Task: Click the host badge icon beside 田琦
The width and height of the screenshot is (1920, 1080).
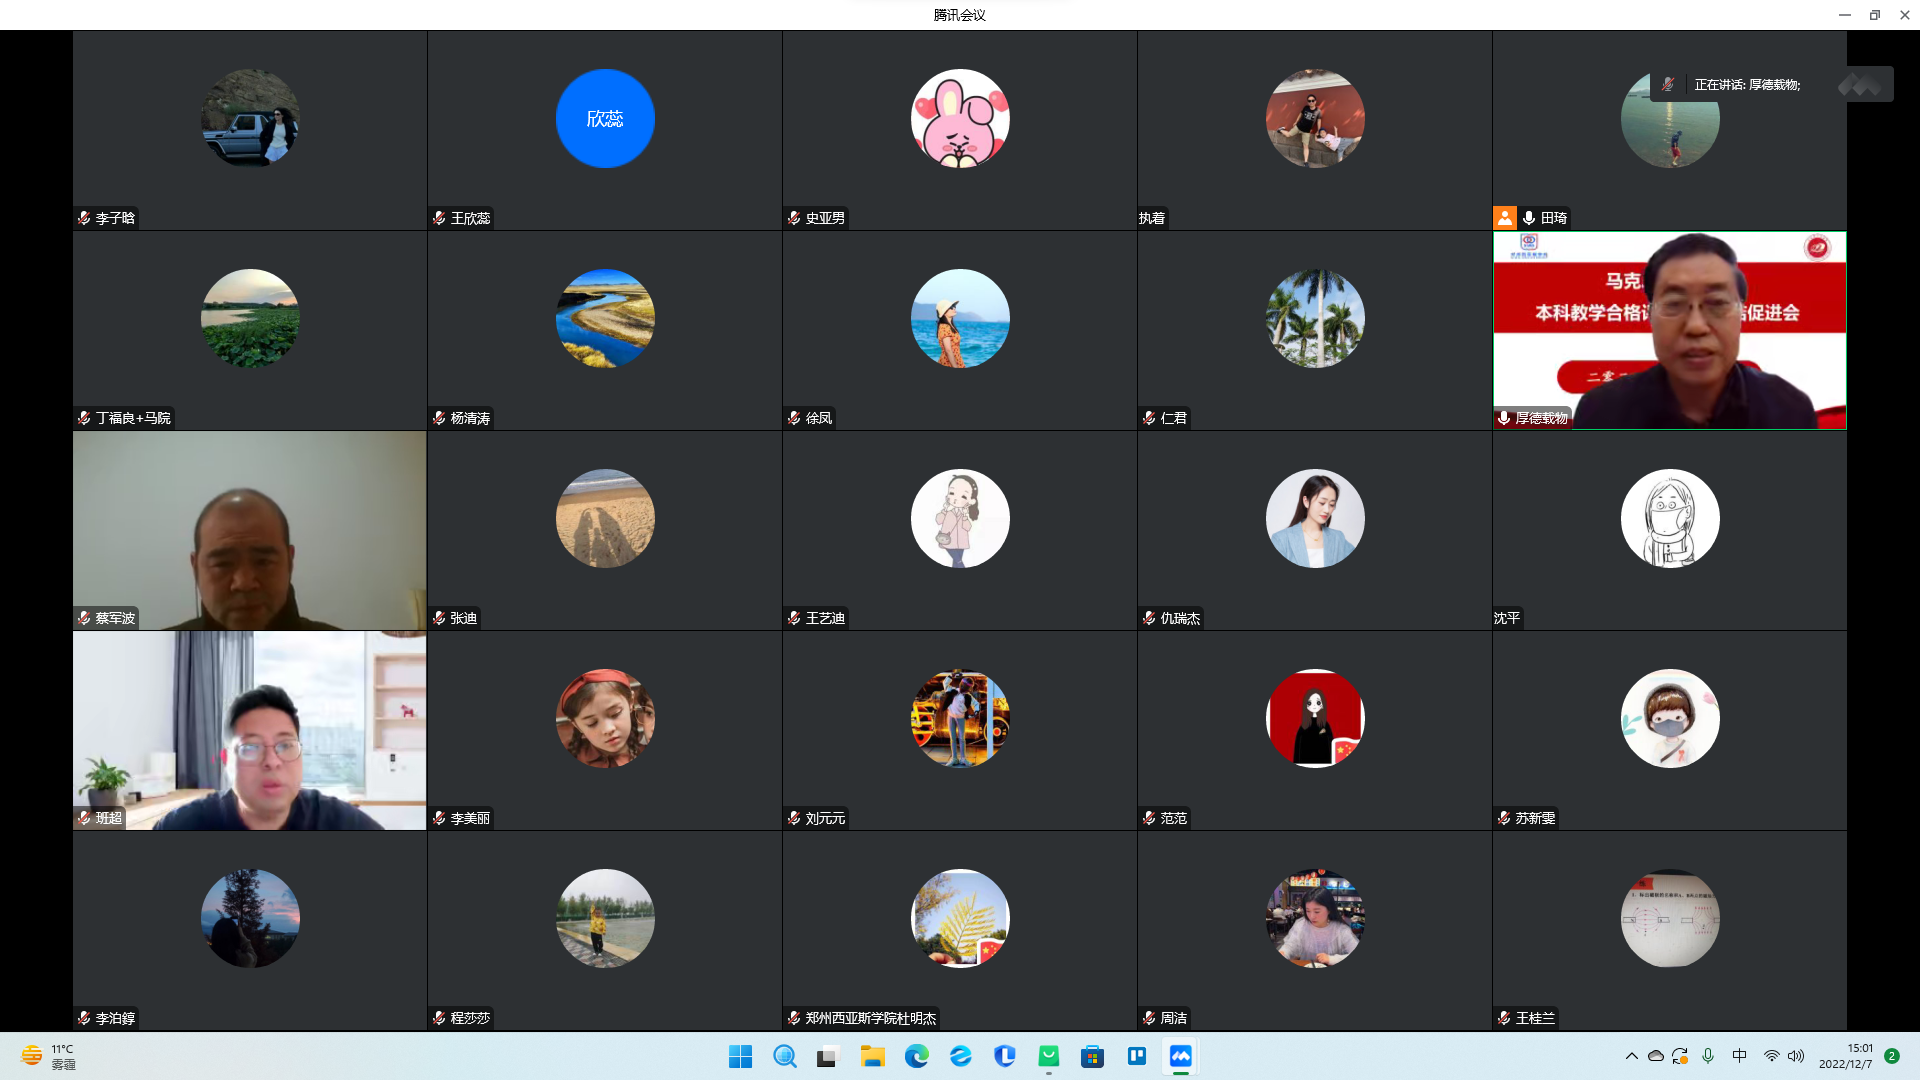Action: pos(1505,218)
